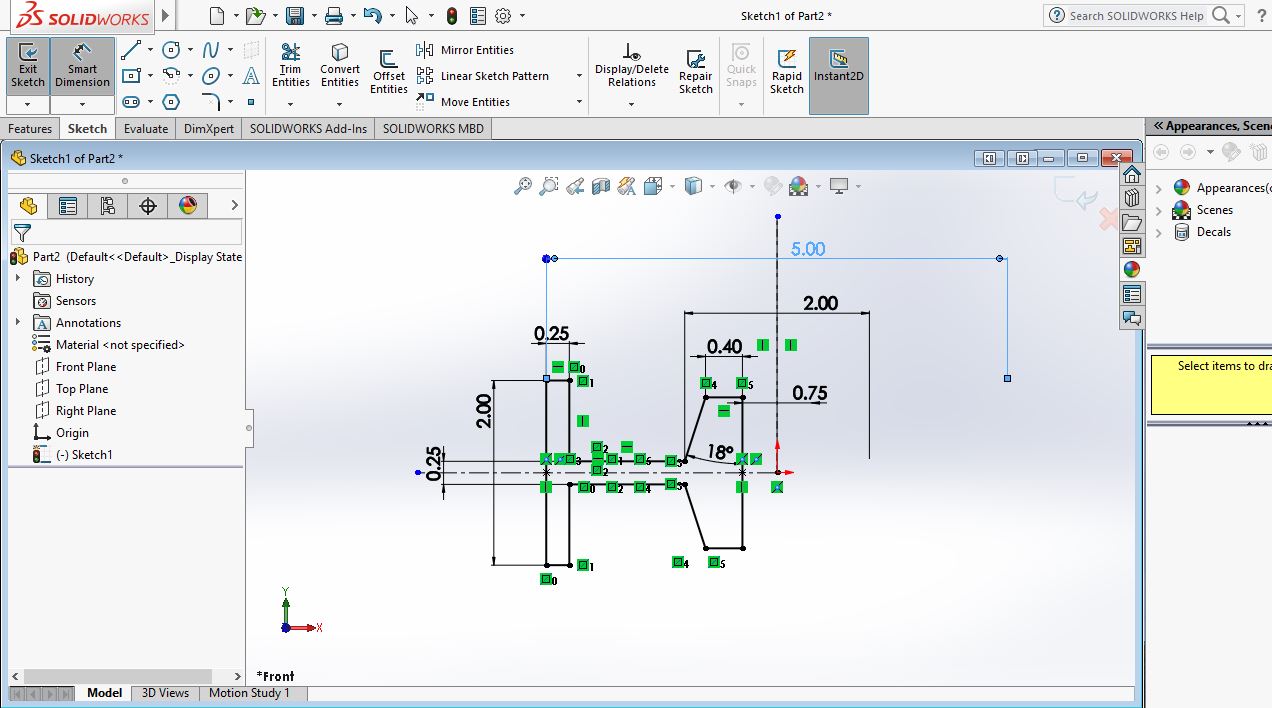This screenshot has height=708, width=1272.
Task: Click the New document icon
Action: coord(218,16)
